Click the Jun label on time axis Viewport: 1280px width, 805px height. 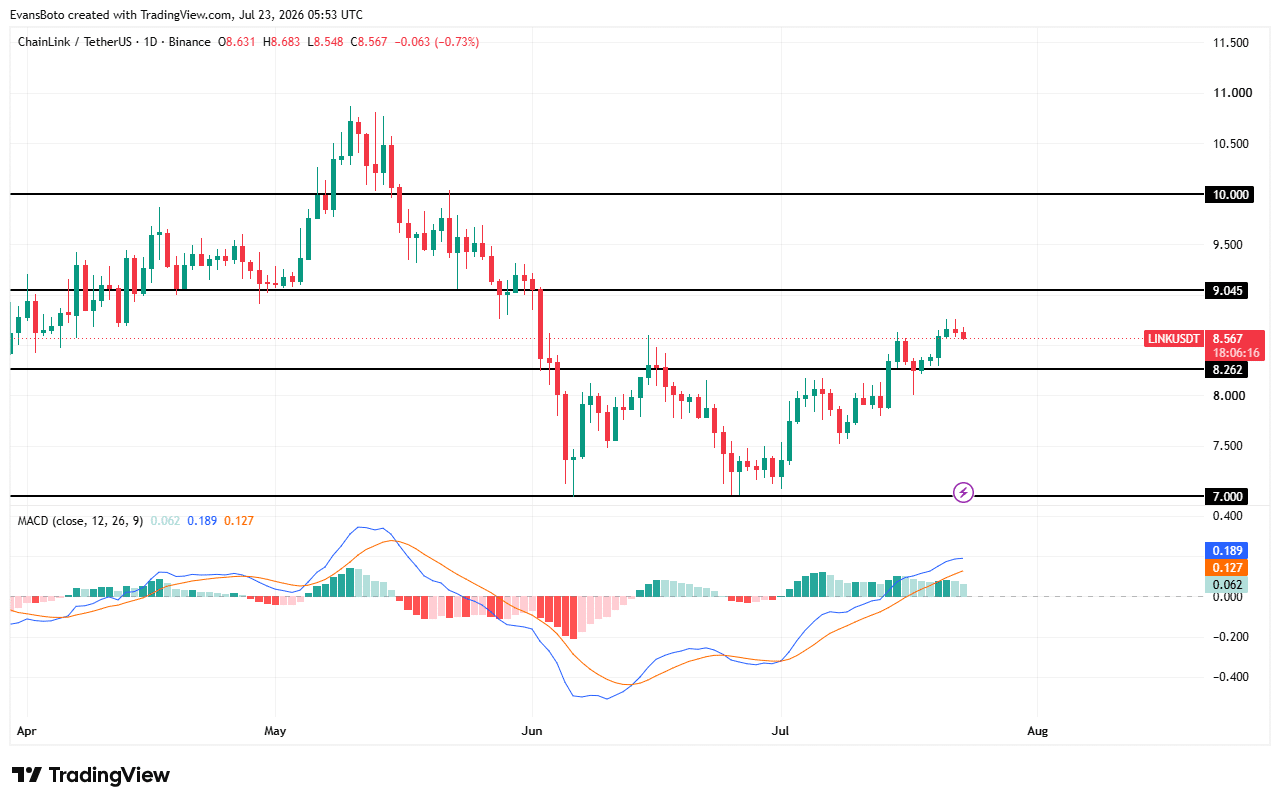point(531,731)
